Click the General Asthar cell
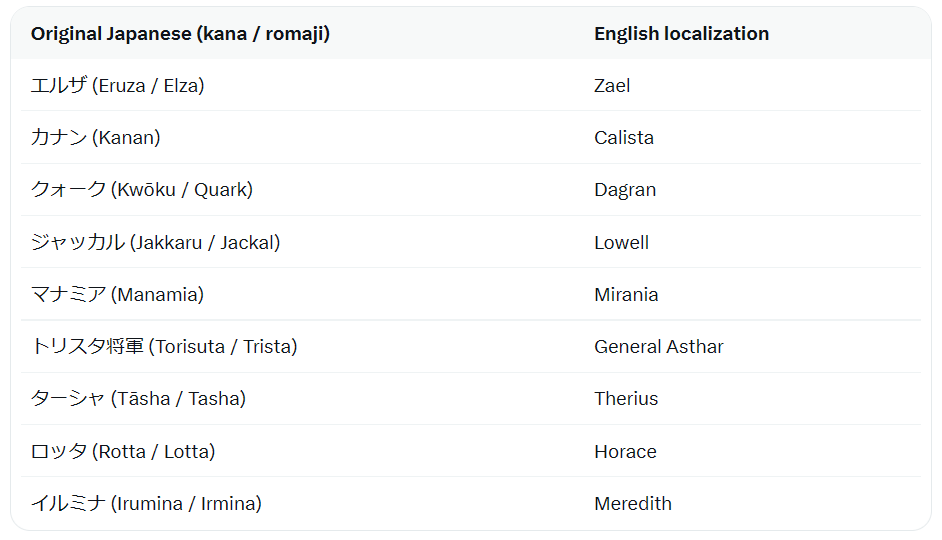Screen dimensions: 942x540 pyautogui.click(x=658, y=347)
